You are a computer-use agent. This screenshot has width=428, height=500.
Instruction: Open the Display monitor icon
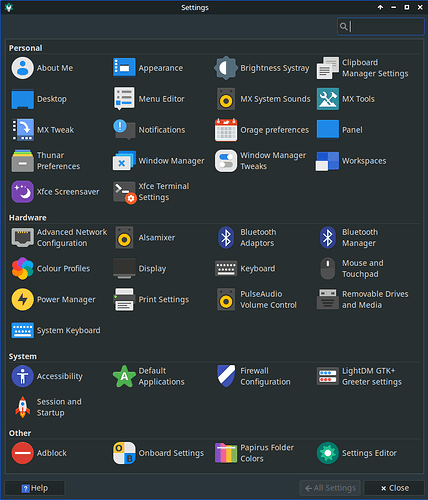(x=124, y=269)
